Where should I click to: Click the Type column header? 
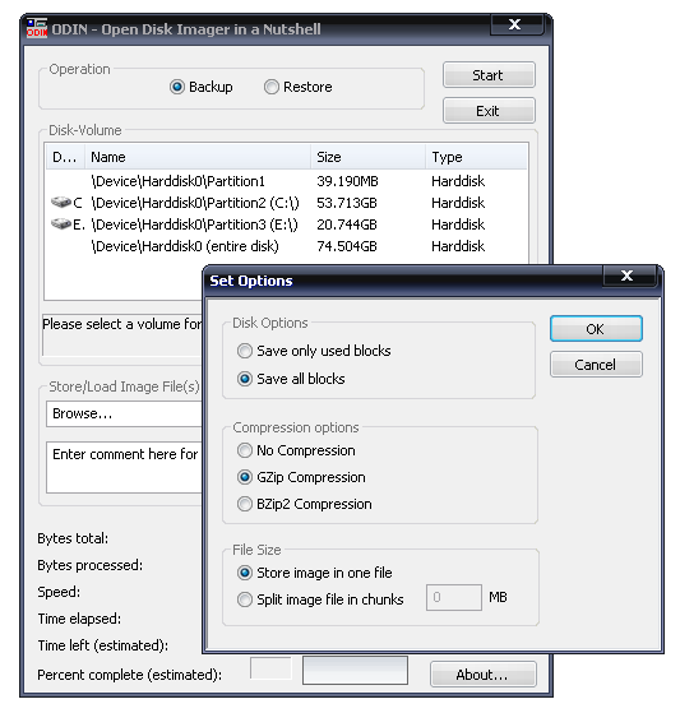[x=476, y=157]
